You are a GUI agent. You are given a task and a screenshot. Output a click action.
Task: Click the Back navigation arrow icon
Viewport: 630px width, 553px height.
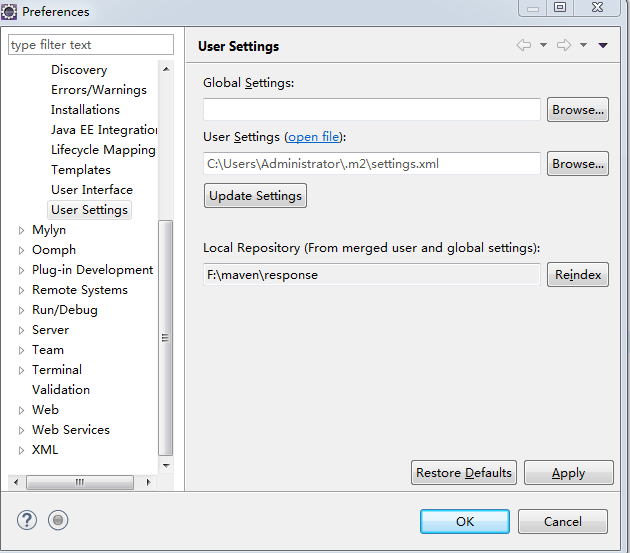[x=524, y=45]
